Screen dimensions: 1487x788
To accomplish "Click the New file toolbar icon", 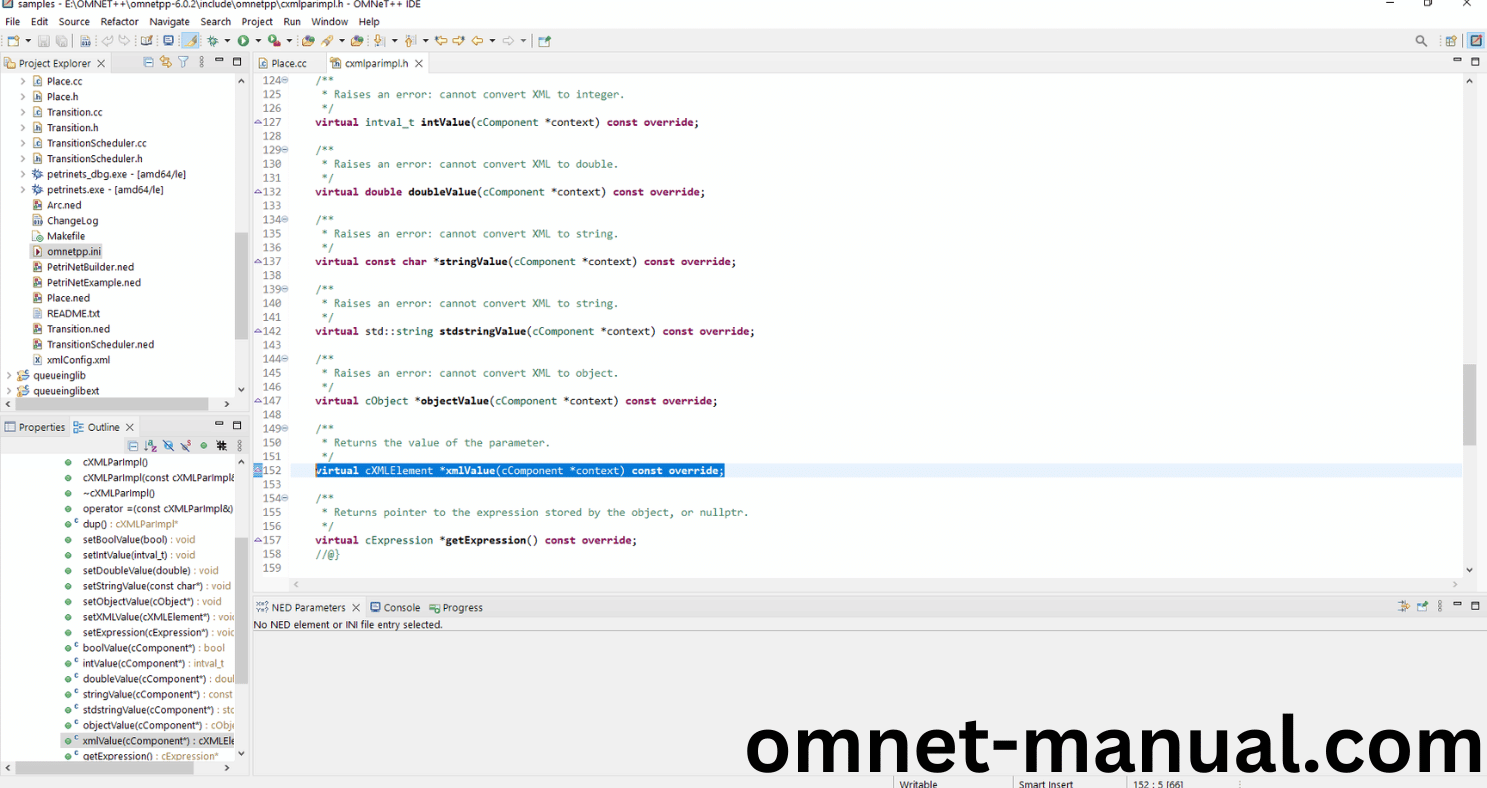I will coord(12,41).
